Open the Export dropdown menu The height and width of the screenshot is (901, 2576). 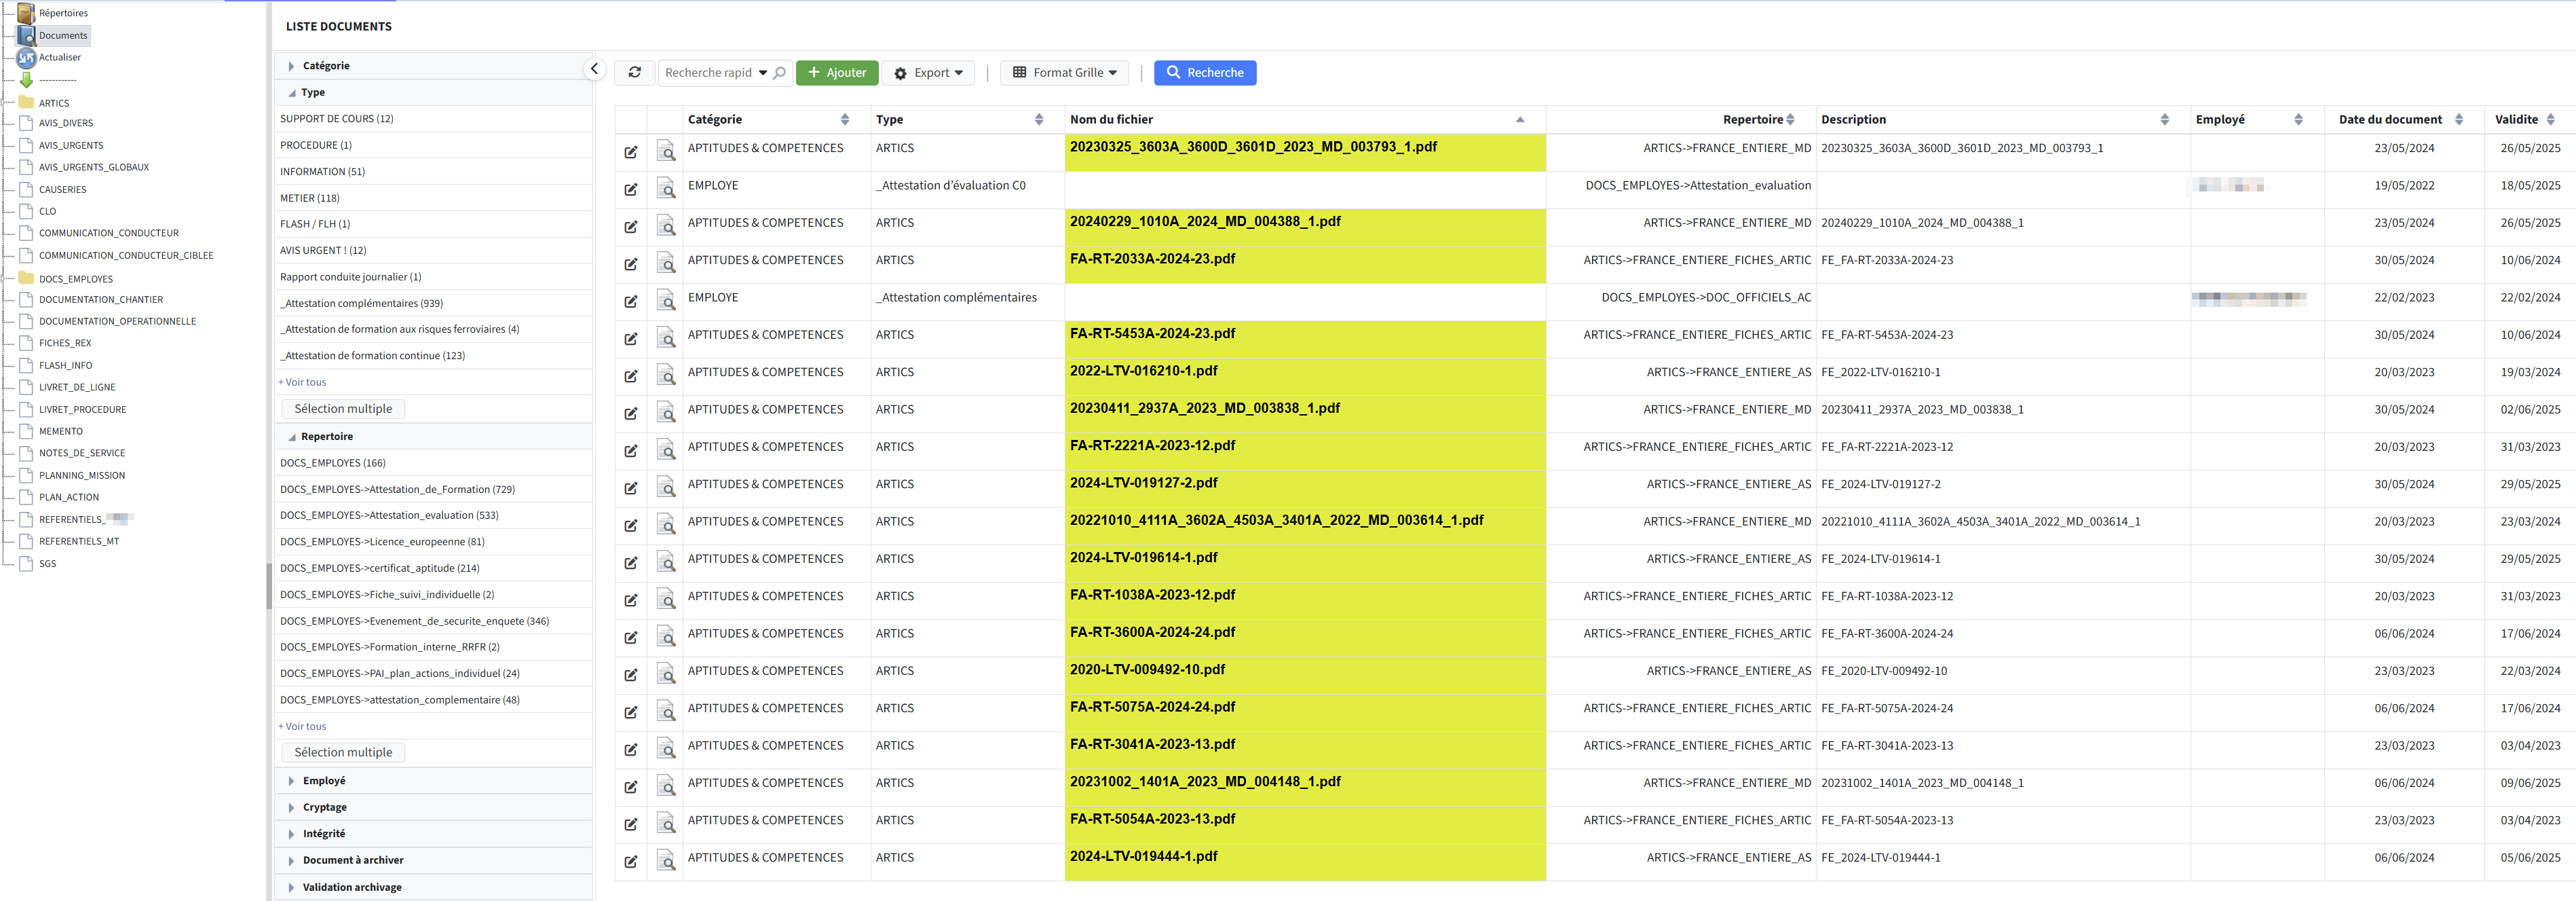[928, 73]
